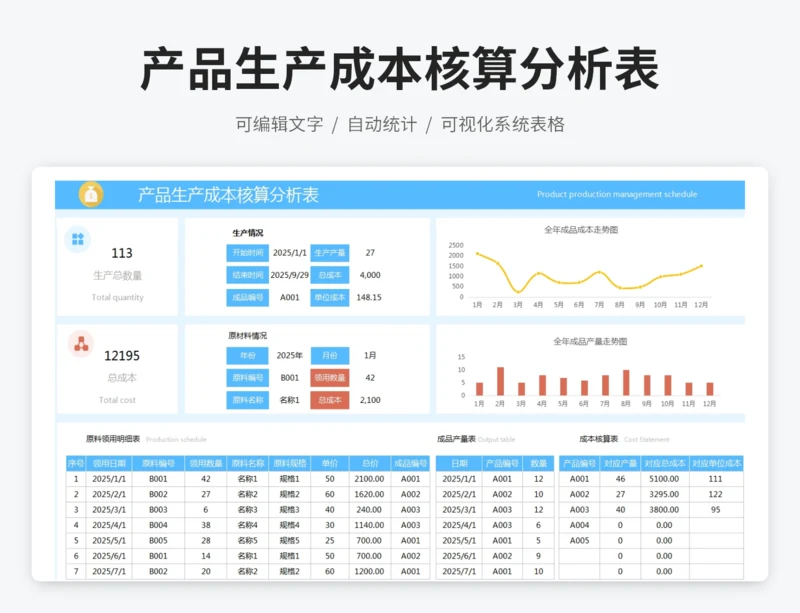The width and height of the screenshot is (800, 613).
Task: Click the unit cost cell 95
Action: coord(715,509)
